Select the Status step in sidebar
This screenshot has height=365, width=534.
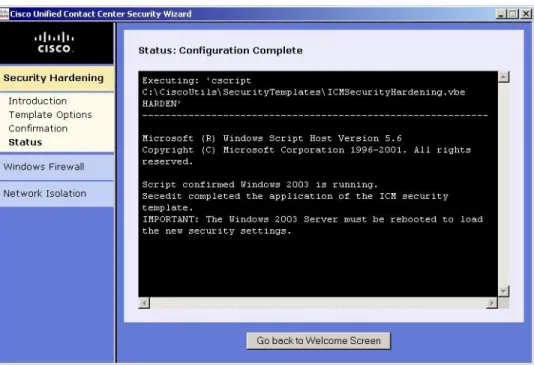pyautogui.click(x=25, y=142)
